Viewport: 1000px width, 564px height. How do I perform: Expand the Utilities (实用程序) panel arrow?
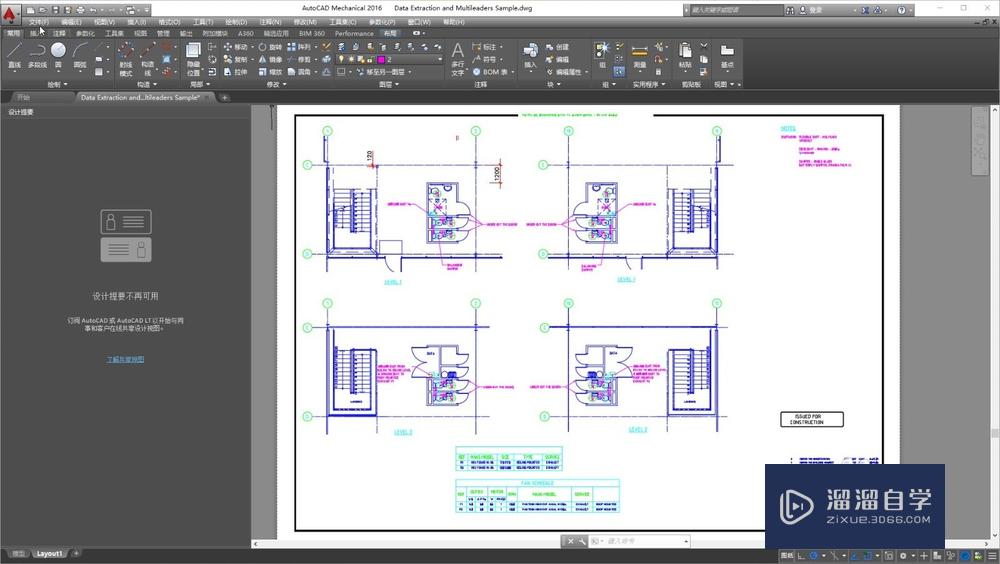[x=663, y=85]
